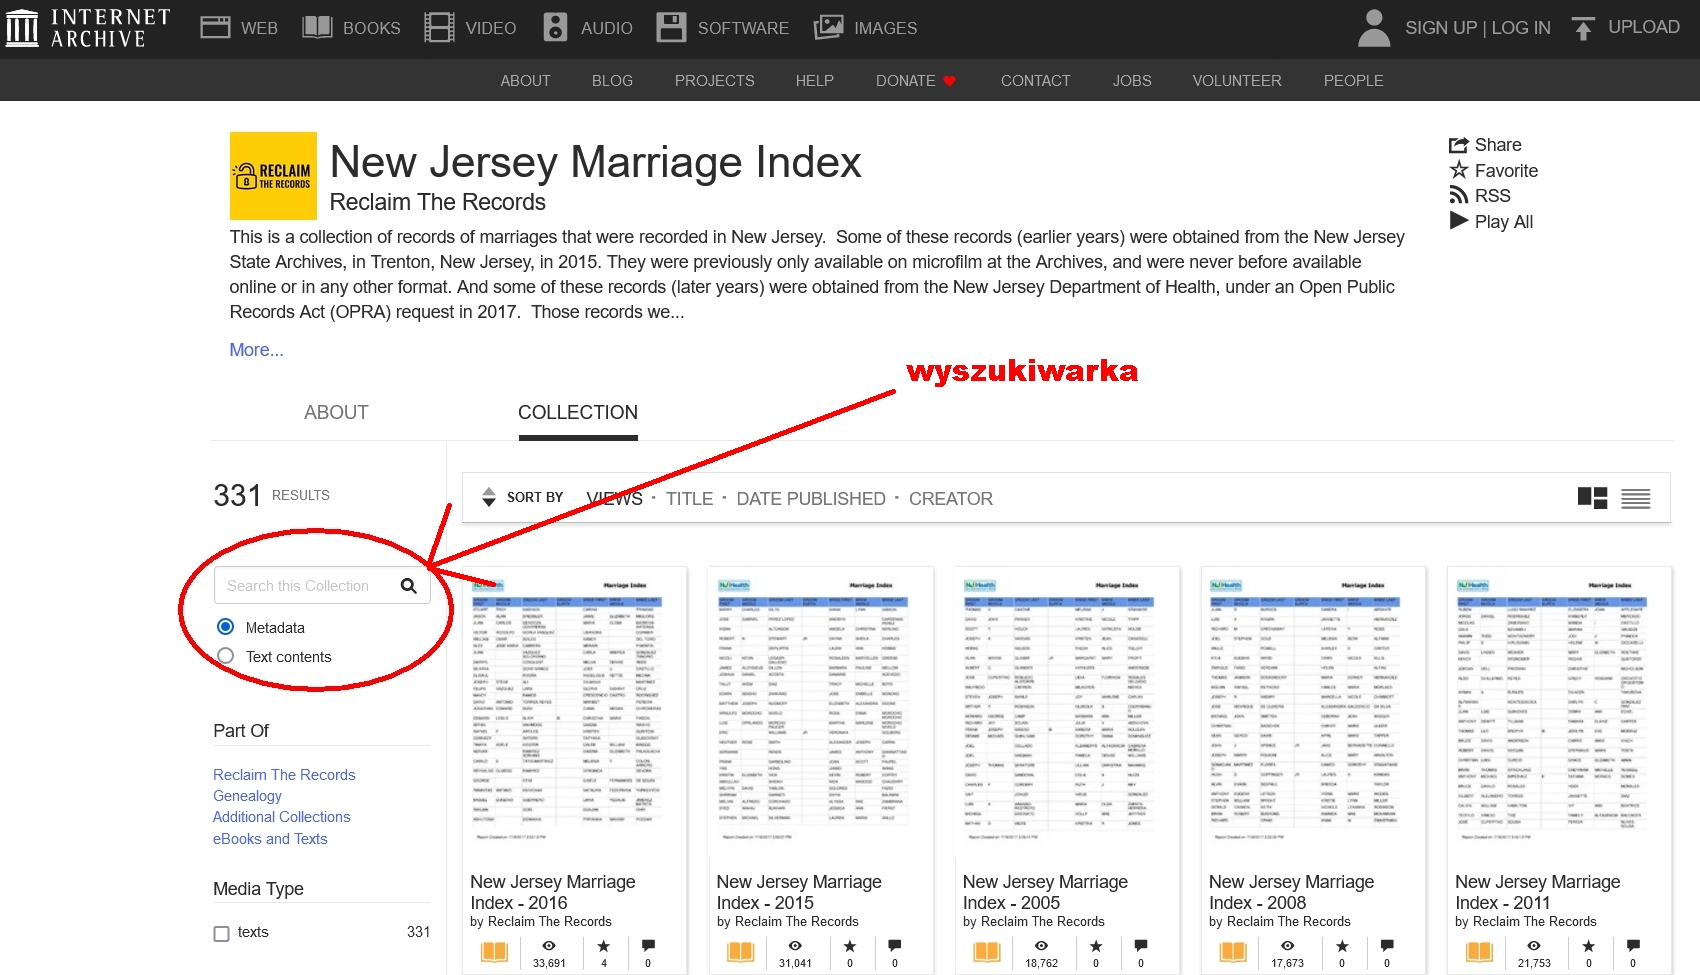The width and height of the screenshot is (1700, 975).
Task: Open the Index - 2005 thumbnail
Action: coord(1067,713)
